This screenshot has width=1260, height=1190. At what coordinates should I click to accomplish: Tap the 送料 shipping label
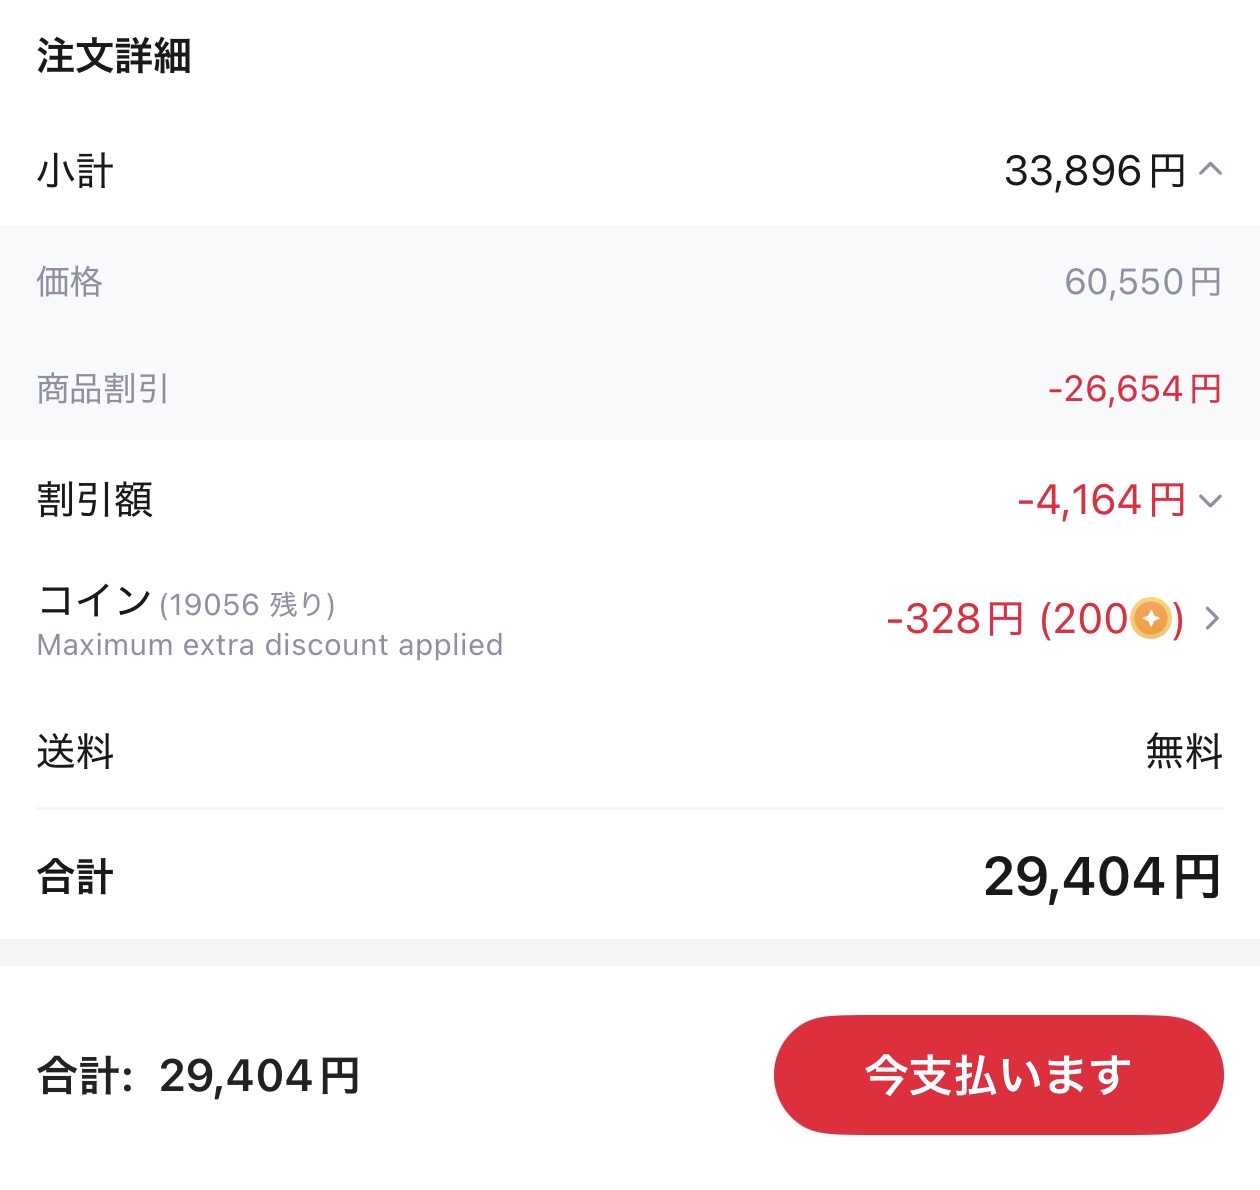75,751
